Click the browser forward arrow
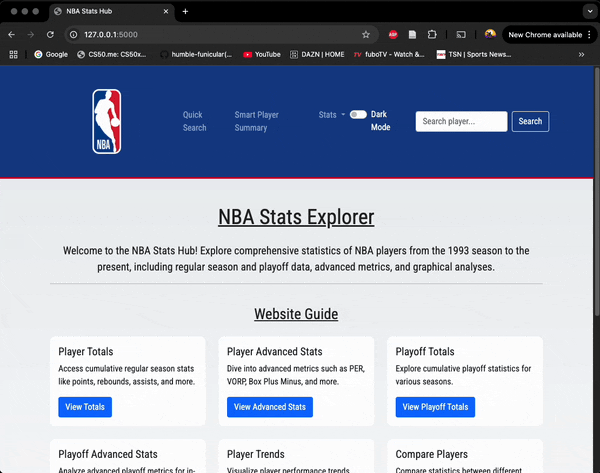600x473 pixels. coord(31,35)
